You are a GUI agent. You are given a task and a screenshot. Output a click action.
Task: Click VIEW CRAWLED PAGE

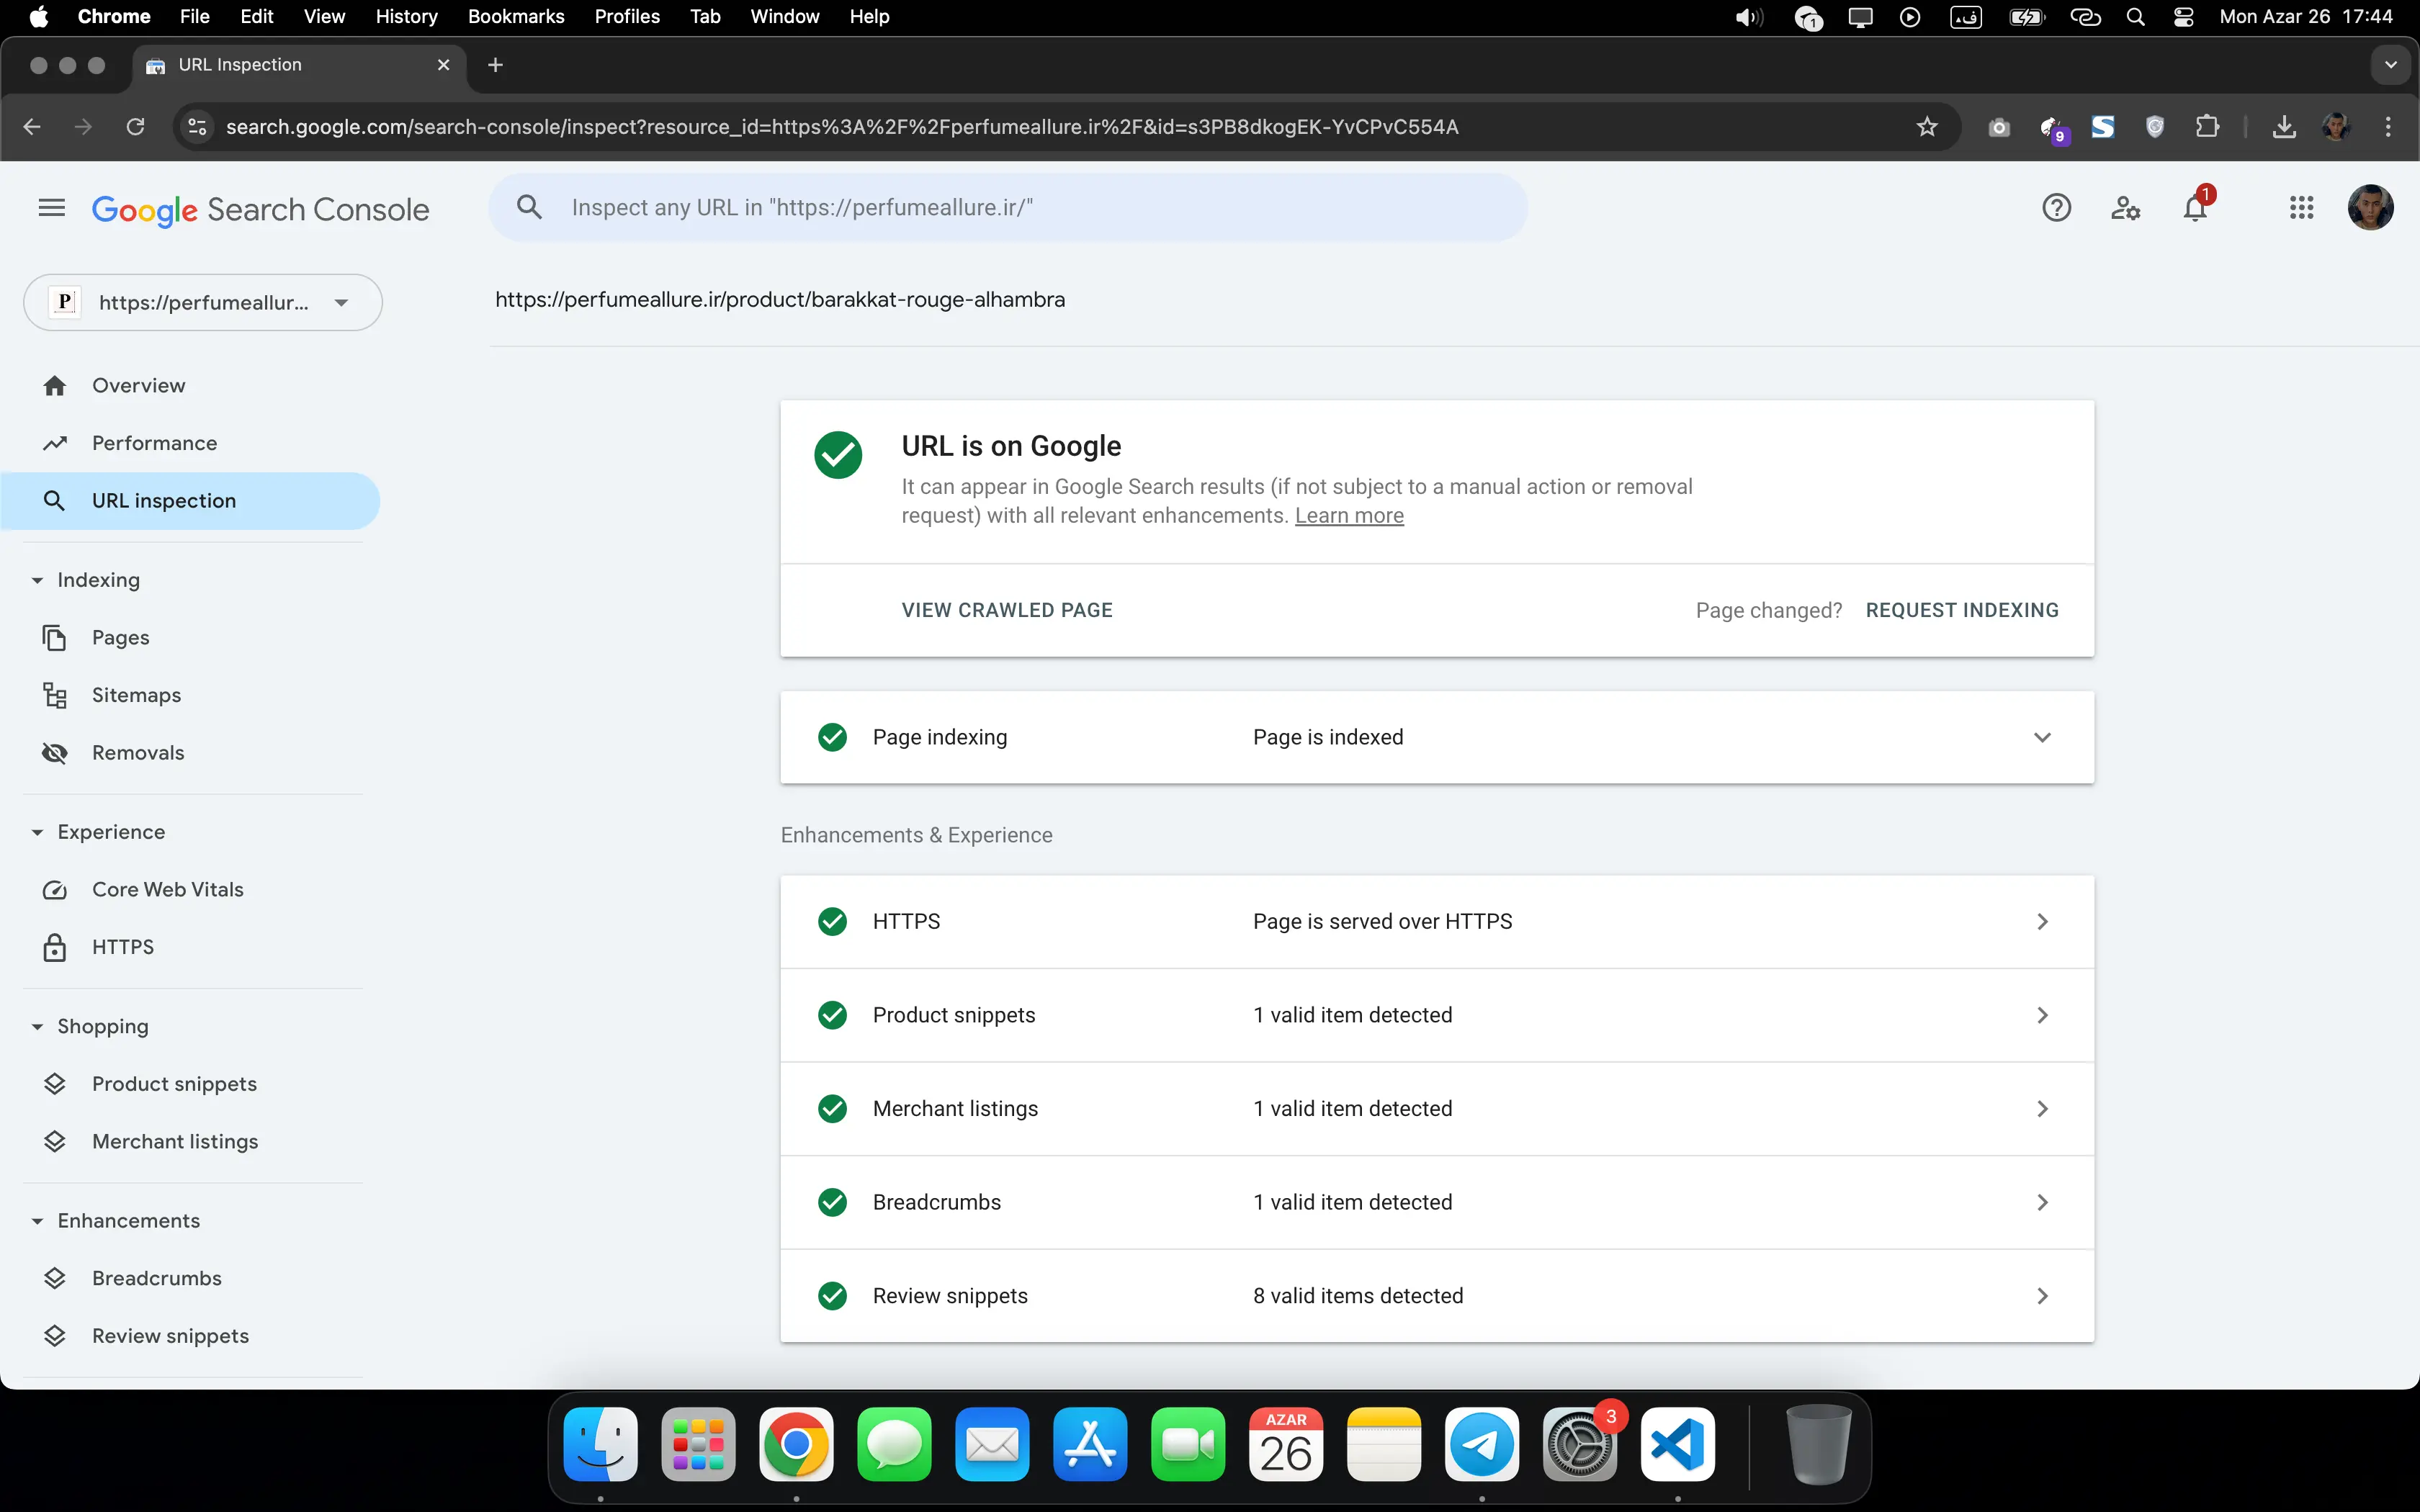click(1007, 610)
